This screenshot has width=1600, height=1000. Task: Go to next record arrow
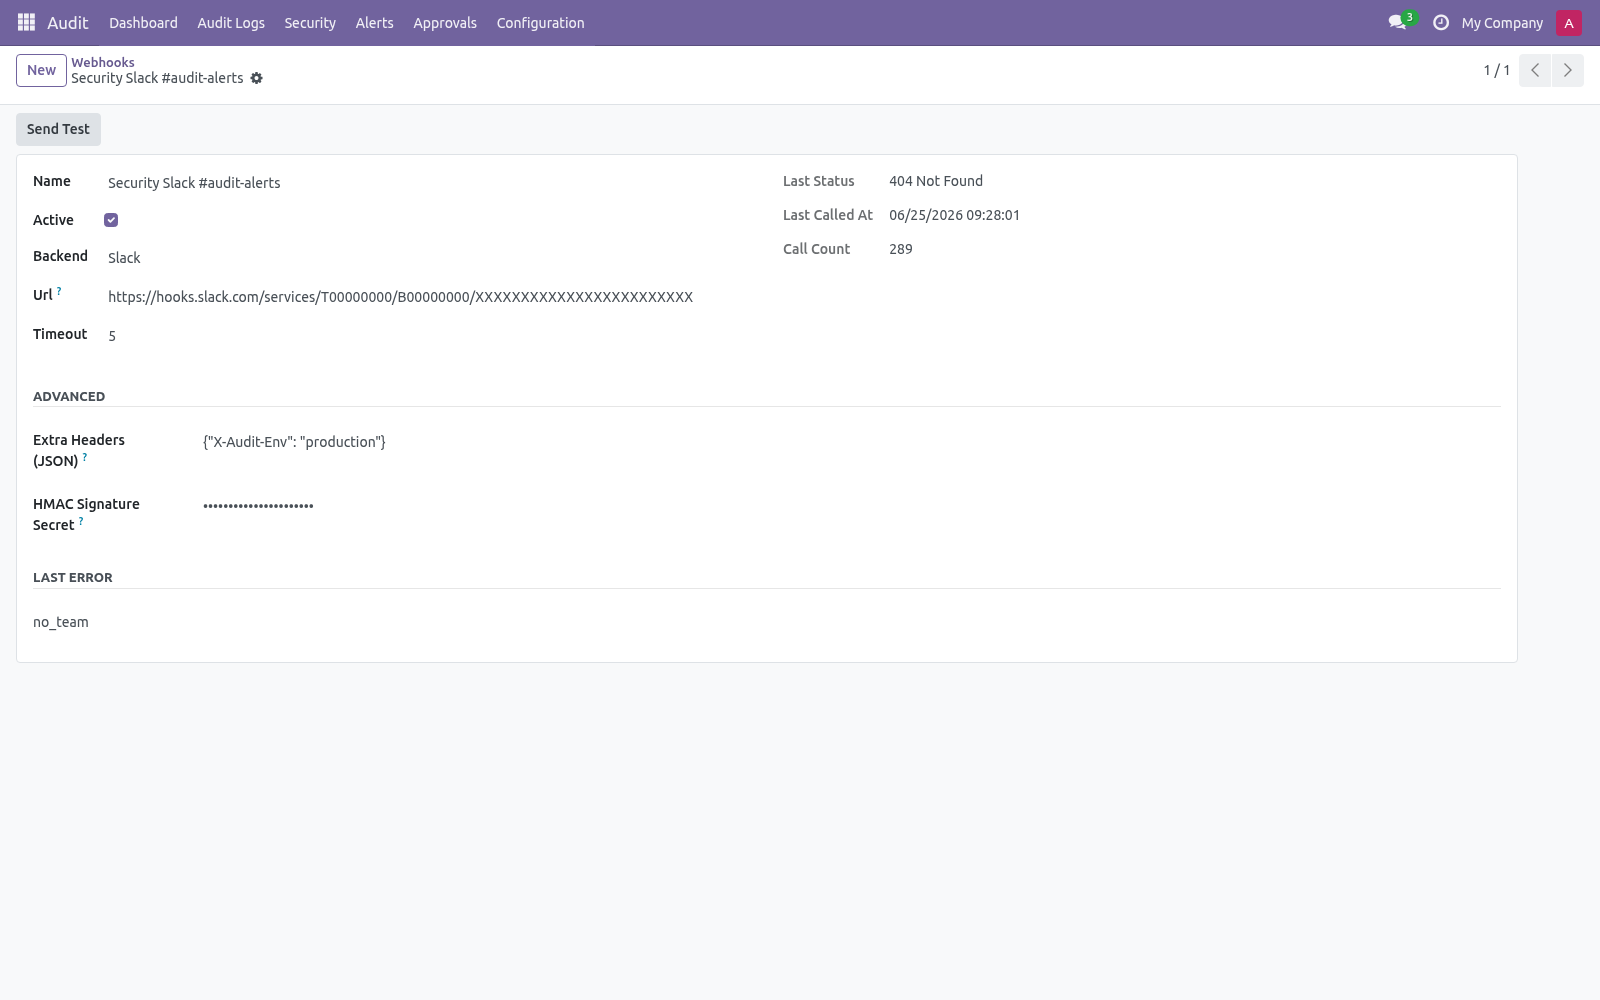click(1567, 70)
